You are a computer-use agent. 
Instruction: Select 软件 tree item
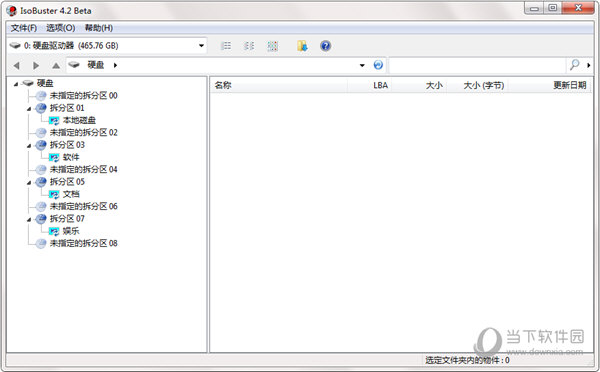click(71, 157)
